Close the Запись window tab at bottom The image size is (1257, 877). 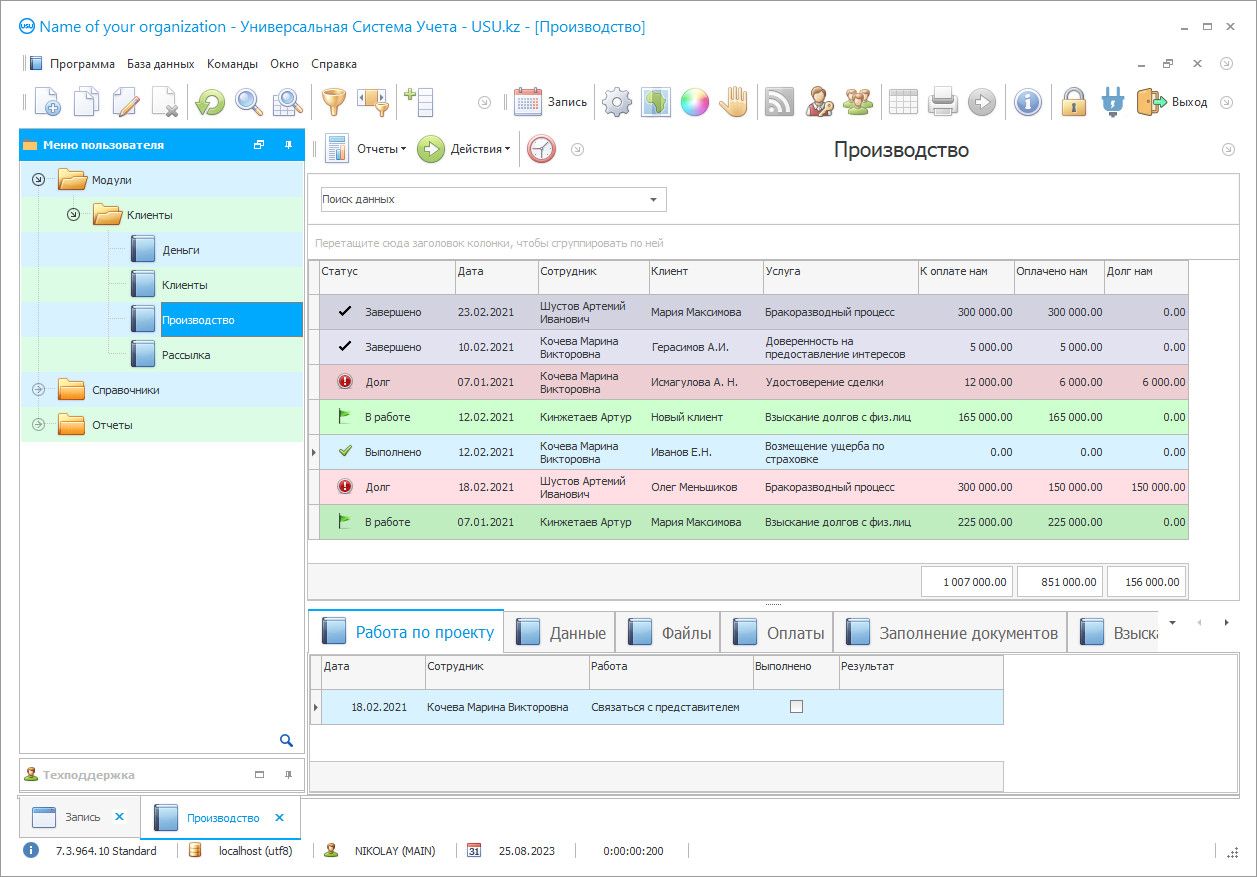click(119, 817)
